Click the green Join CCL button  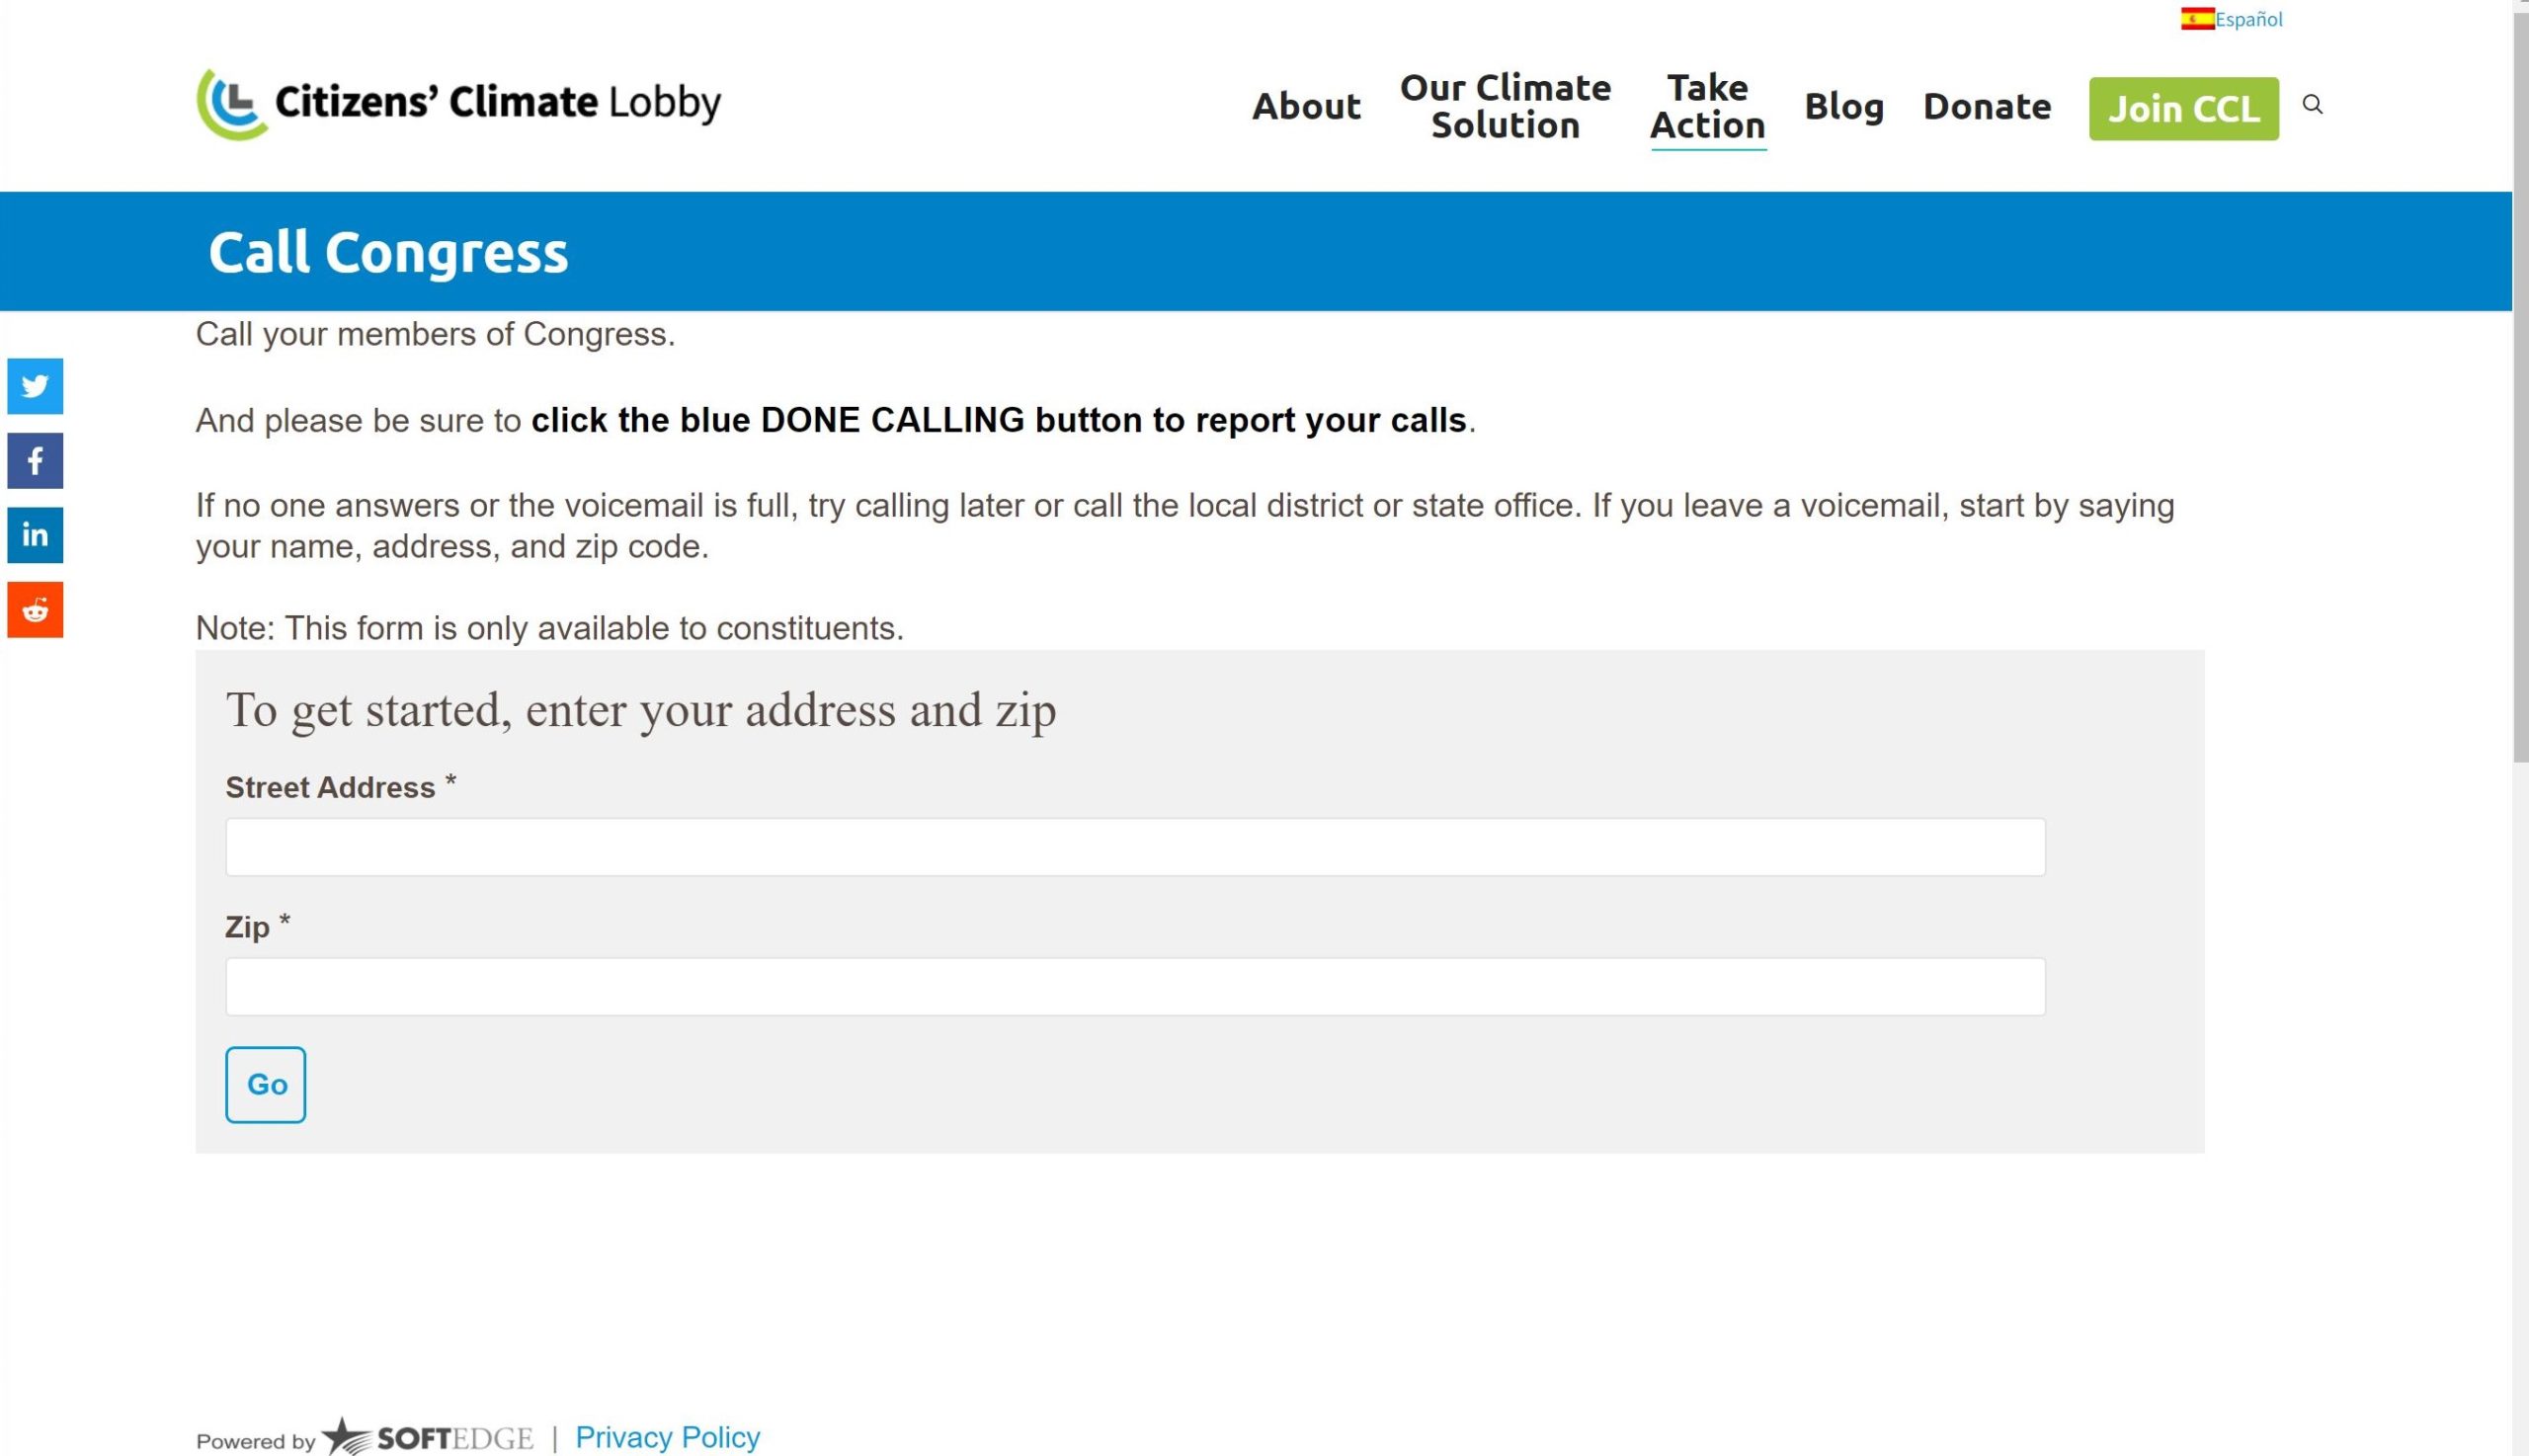coord(2184,108)
